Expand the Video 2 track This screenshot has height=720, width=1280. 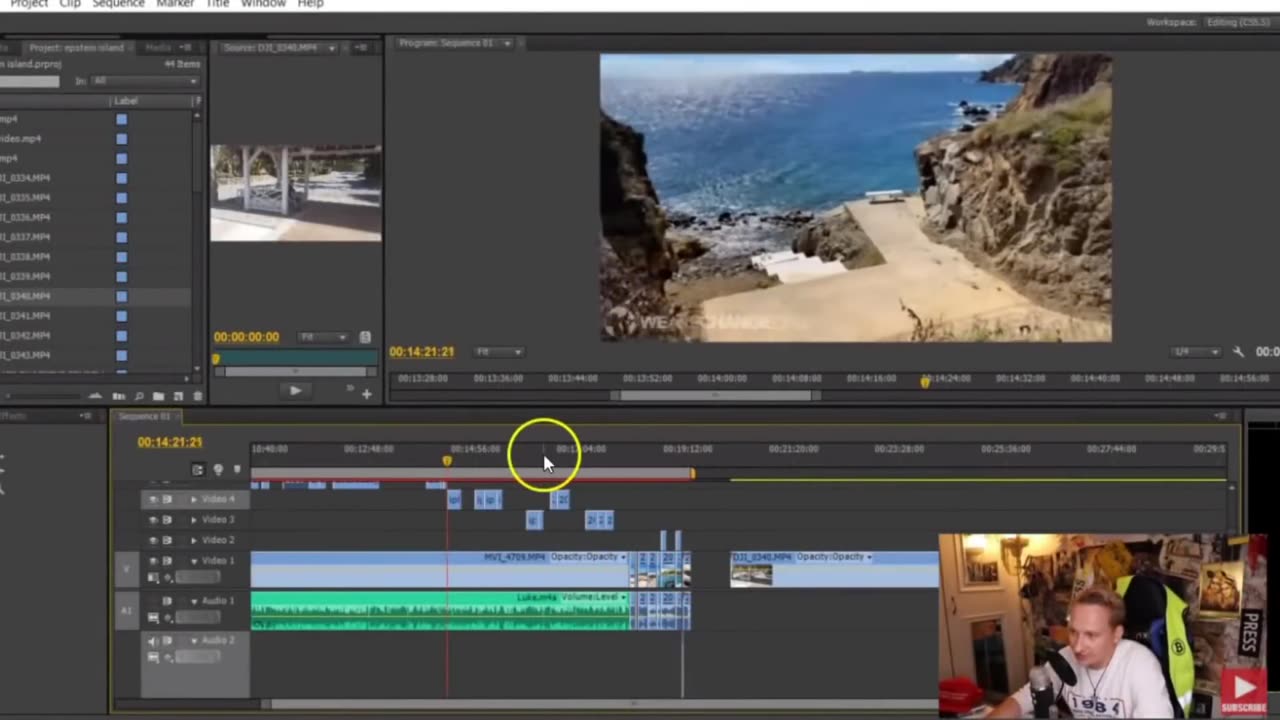coord(194,540)
